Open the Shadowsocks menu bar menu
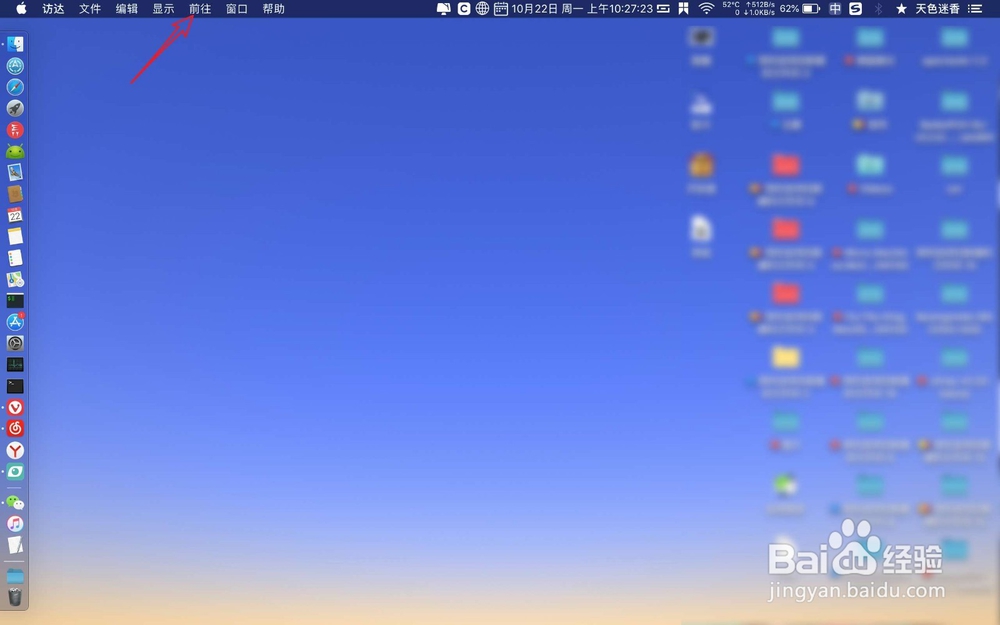This screenshot has height=625, width=1000. [855, 9]
